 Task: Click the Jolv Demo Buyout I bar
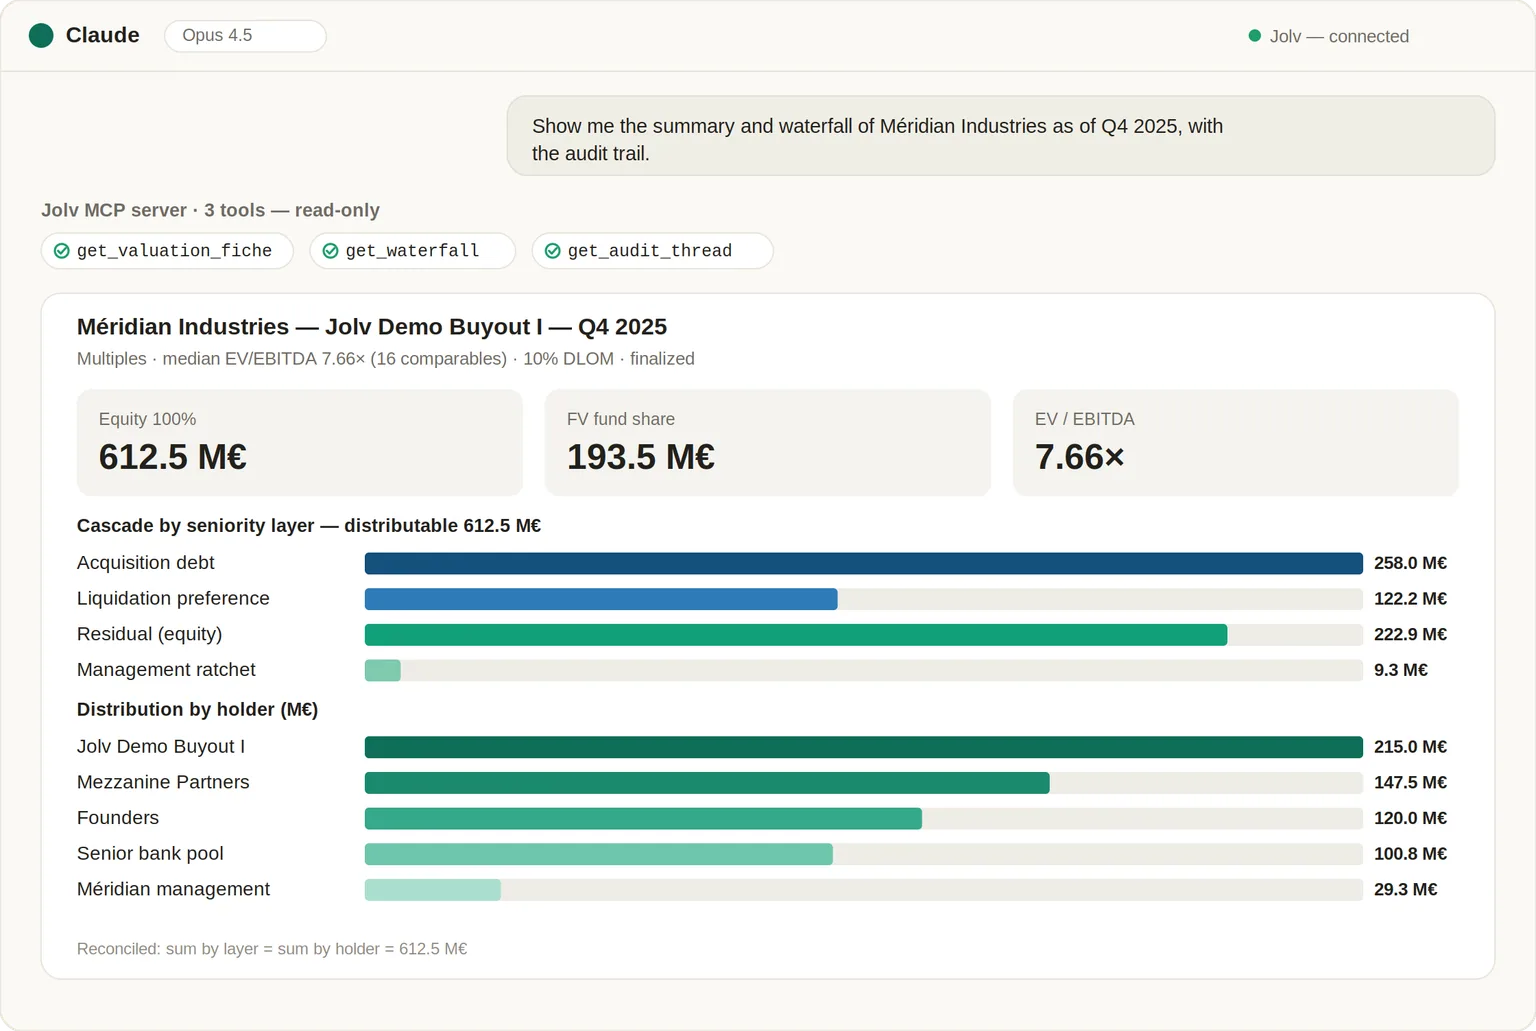tap(864, 747)
